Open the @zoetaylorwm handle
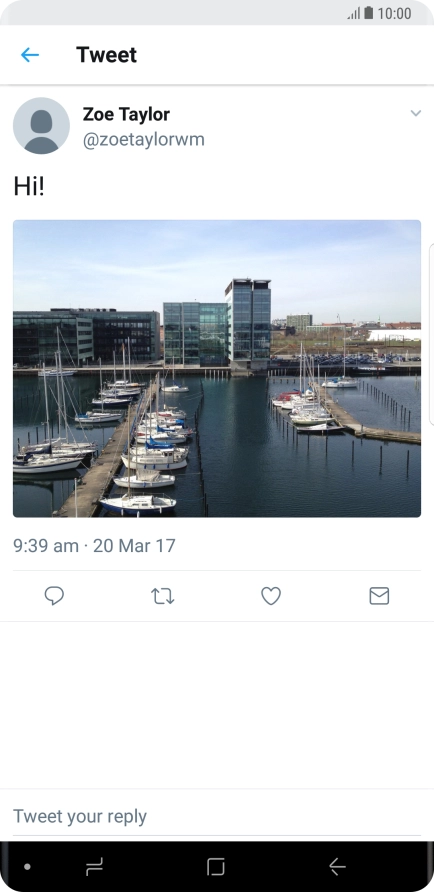The height and width of the screenshot is (892, 434). (143, 139)
